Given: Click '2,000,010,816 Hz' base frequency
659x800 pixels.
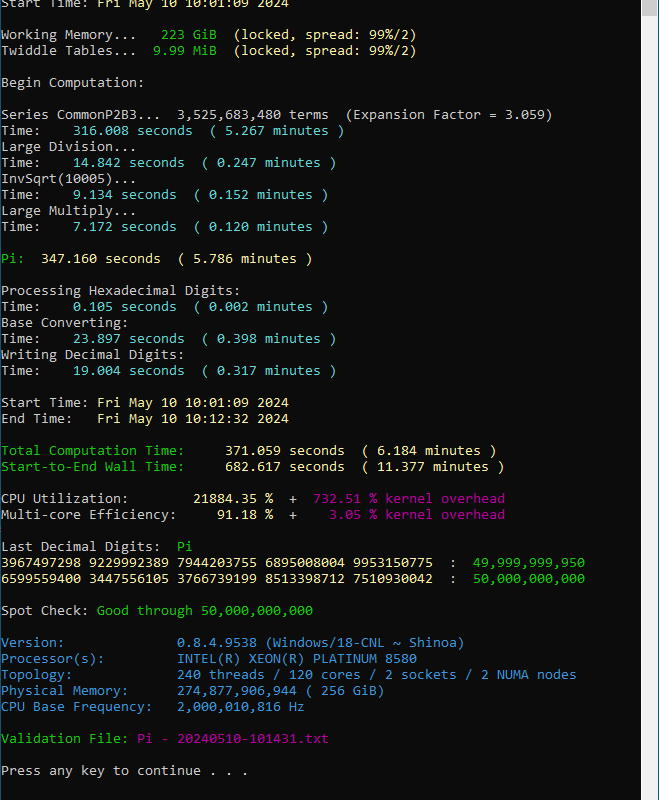Looking at the screenshot, I should (240, 707).
